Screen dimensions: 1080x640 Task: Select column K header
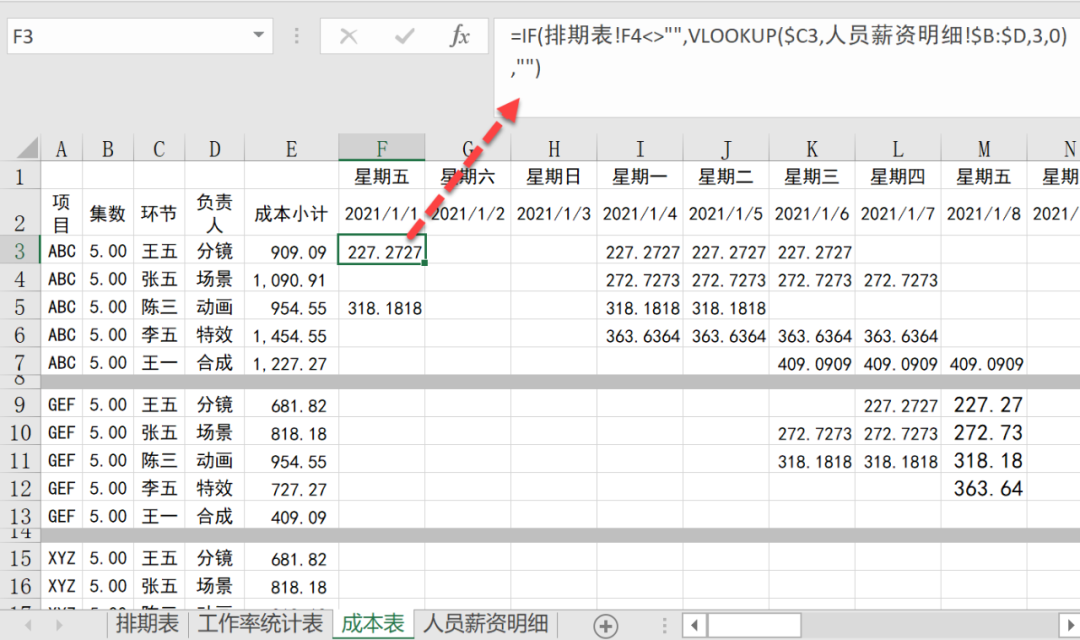click(812, 149)
